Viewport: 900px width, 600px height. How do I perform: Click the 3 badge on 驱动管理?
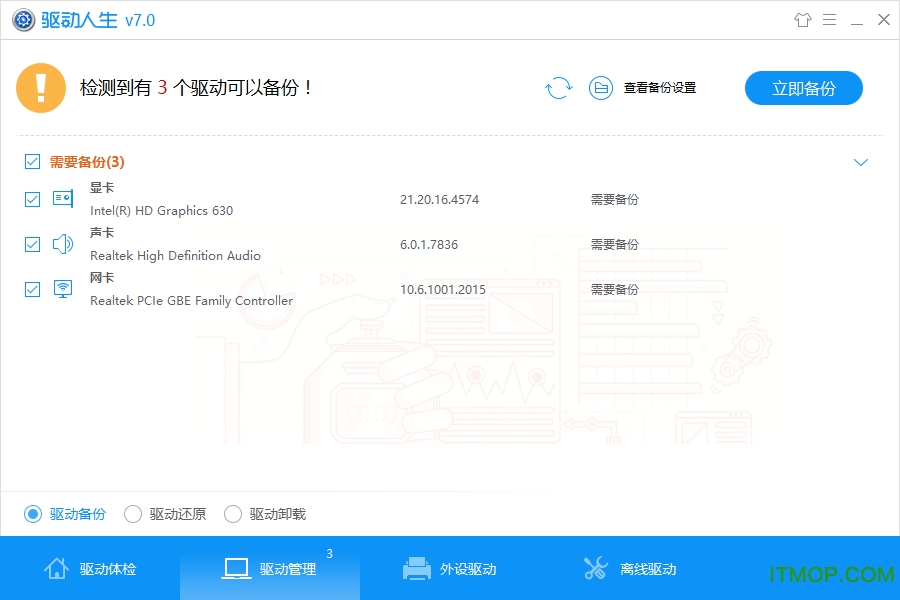pyautogui.click(x=329, y=553)
